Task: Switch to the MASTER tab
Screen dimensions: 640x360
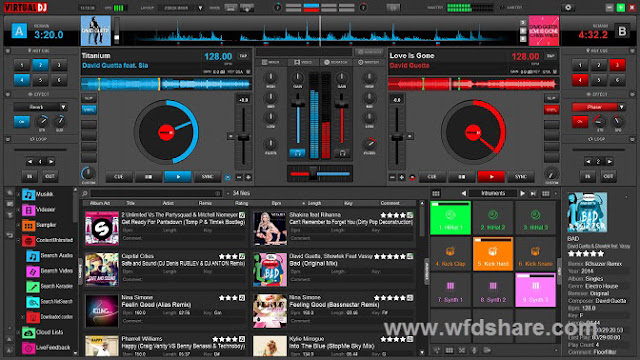Action: pos(369,62)
